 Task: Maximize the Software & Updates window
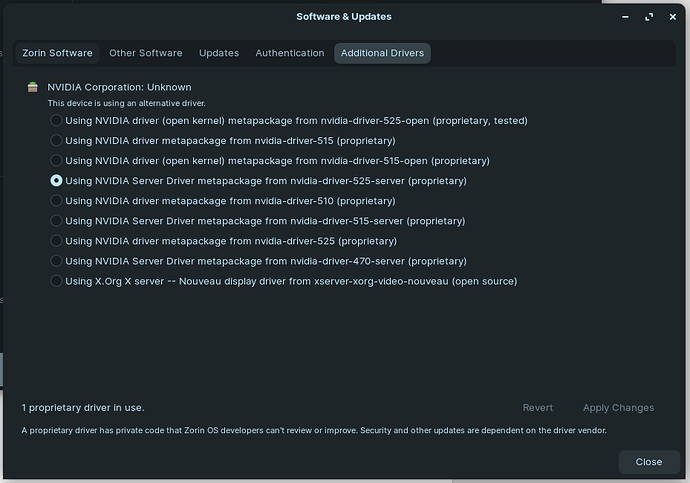[649, 17]
